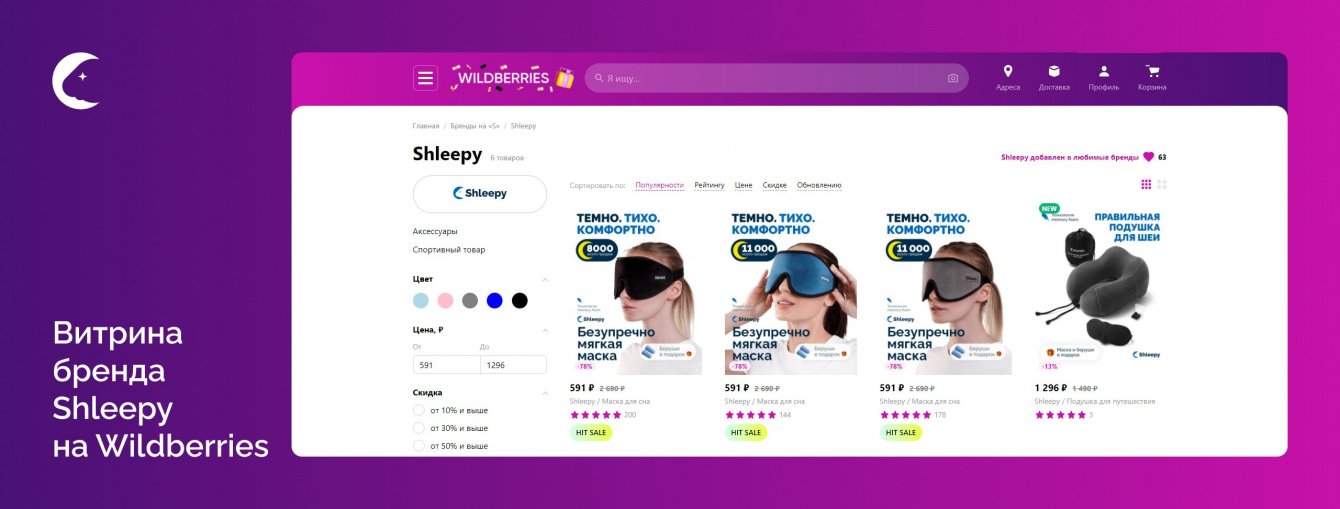Collapse the Цвет filter section
This screenshot has height=509, width=1340.
coord(545,279)
